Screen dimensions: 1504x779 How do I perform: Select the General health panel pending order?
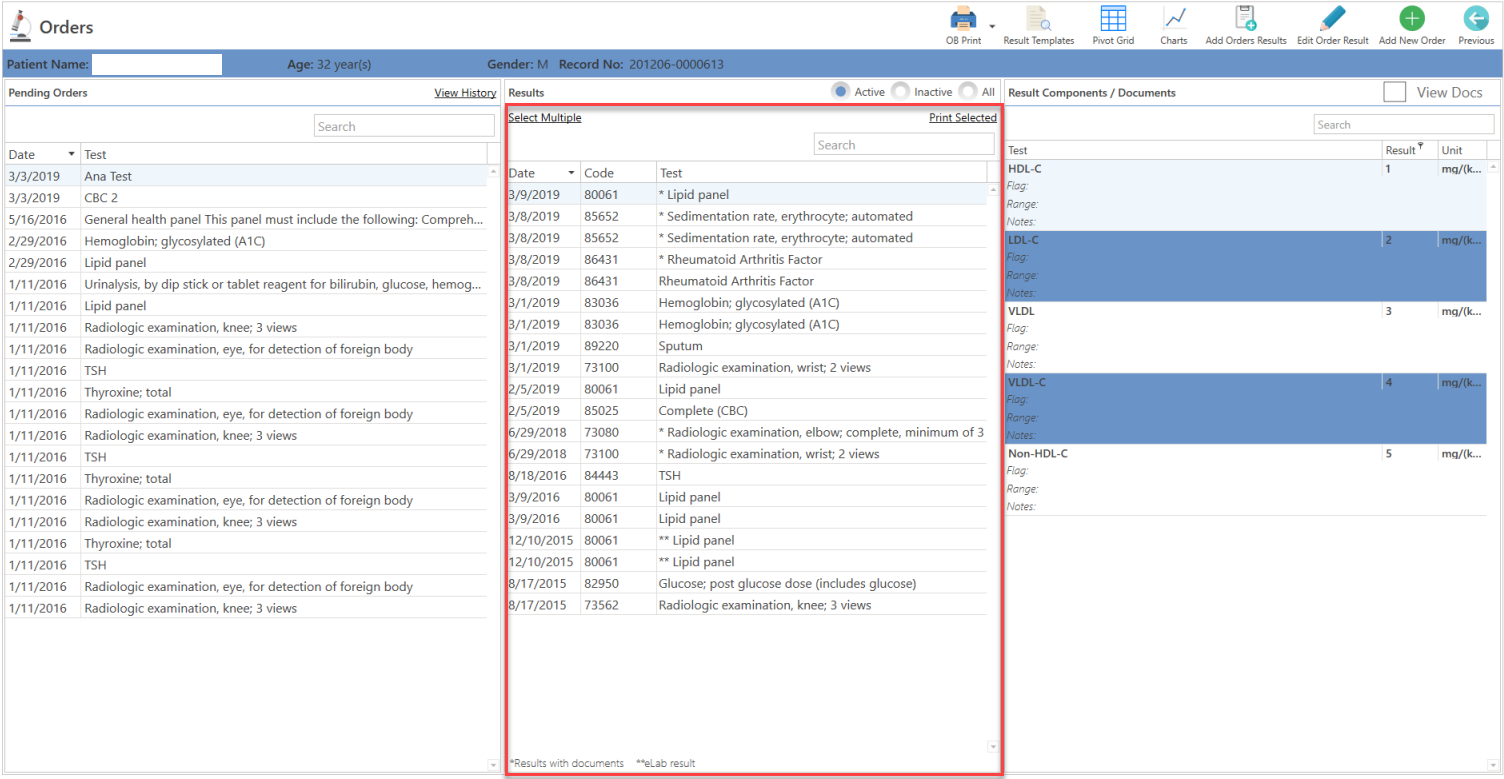[x=246, y=219]
